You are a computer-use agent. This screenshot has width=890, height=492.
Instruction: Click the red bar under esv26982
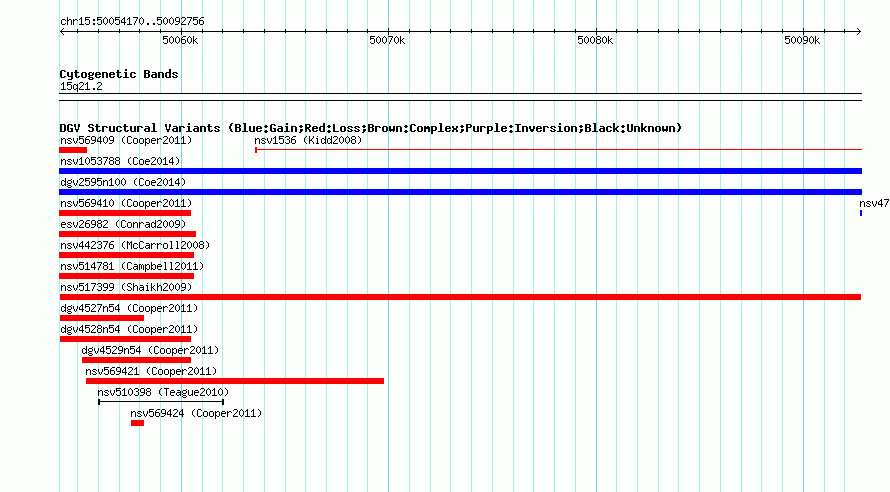pos(128,234)
